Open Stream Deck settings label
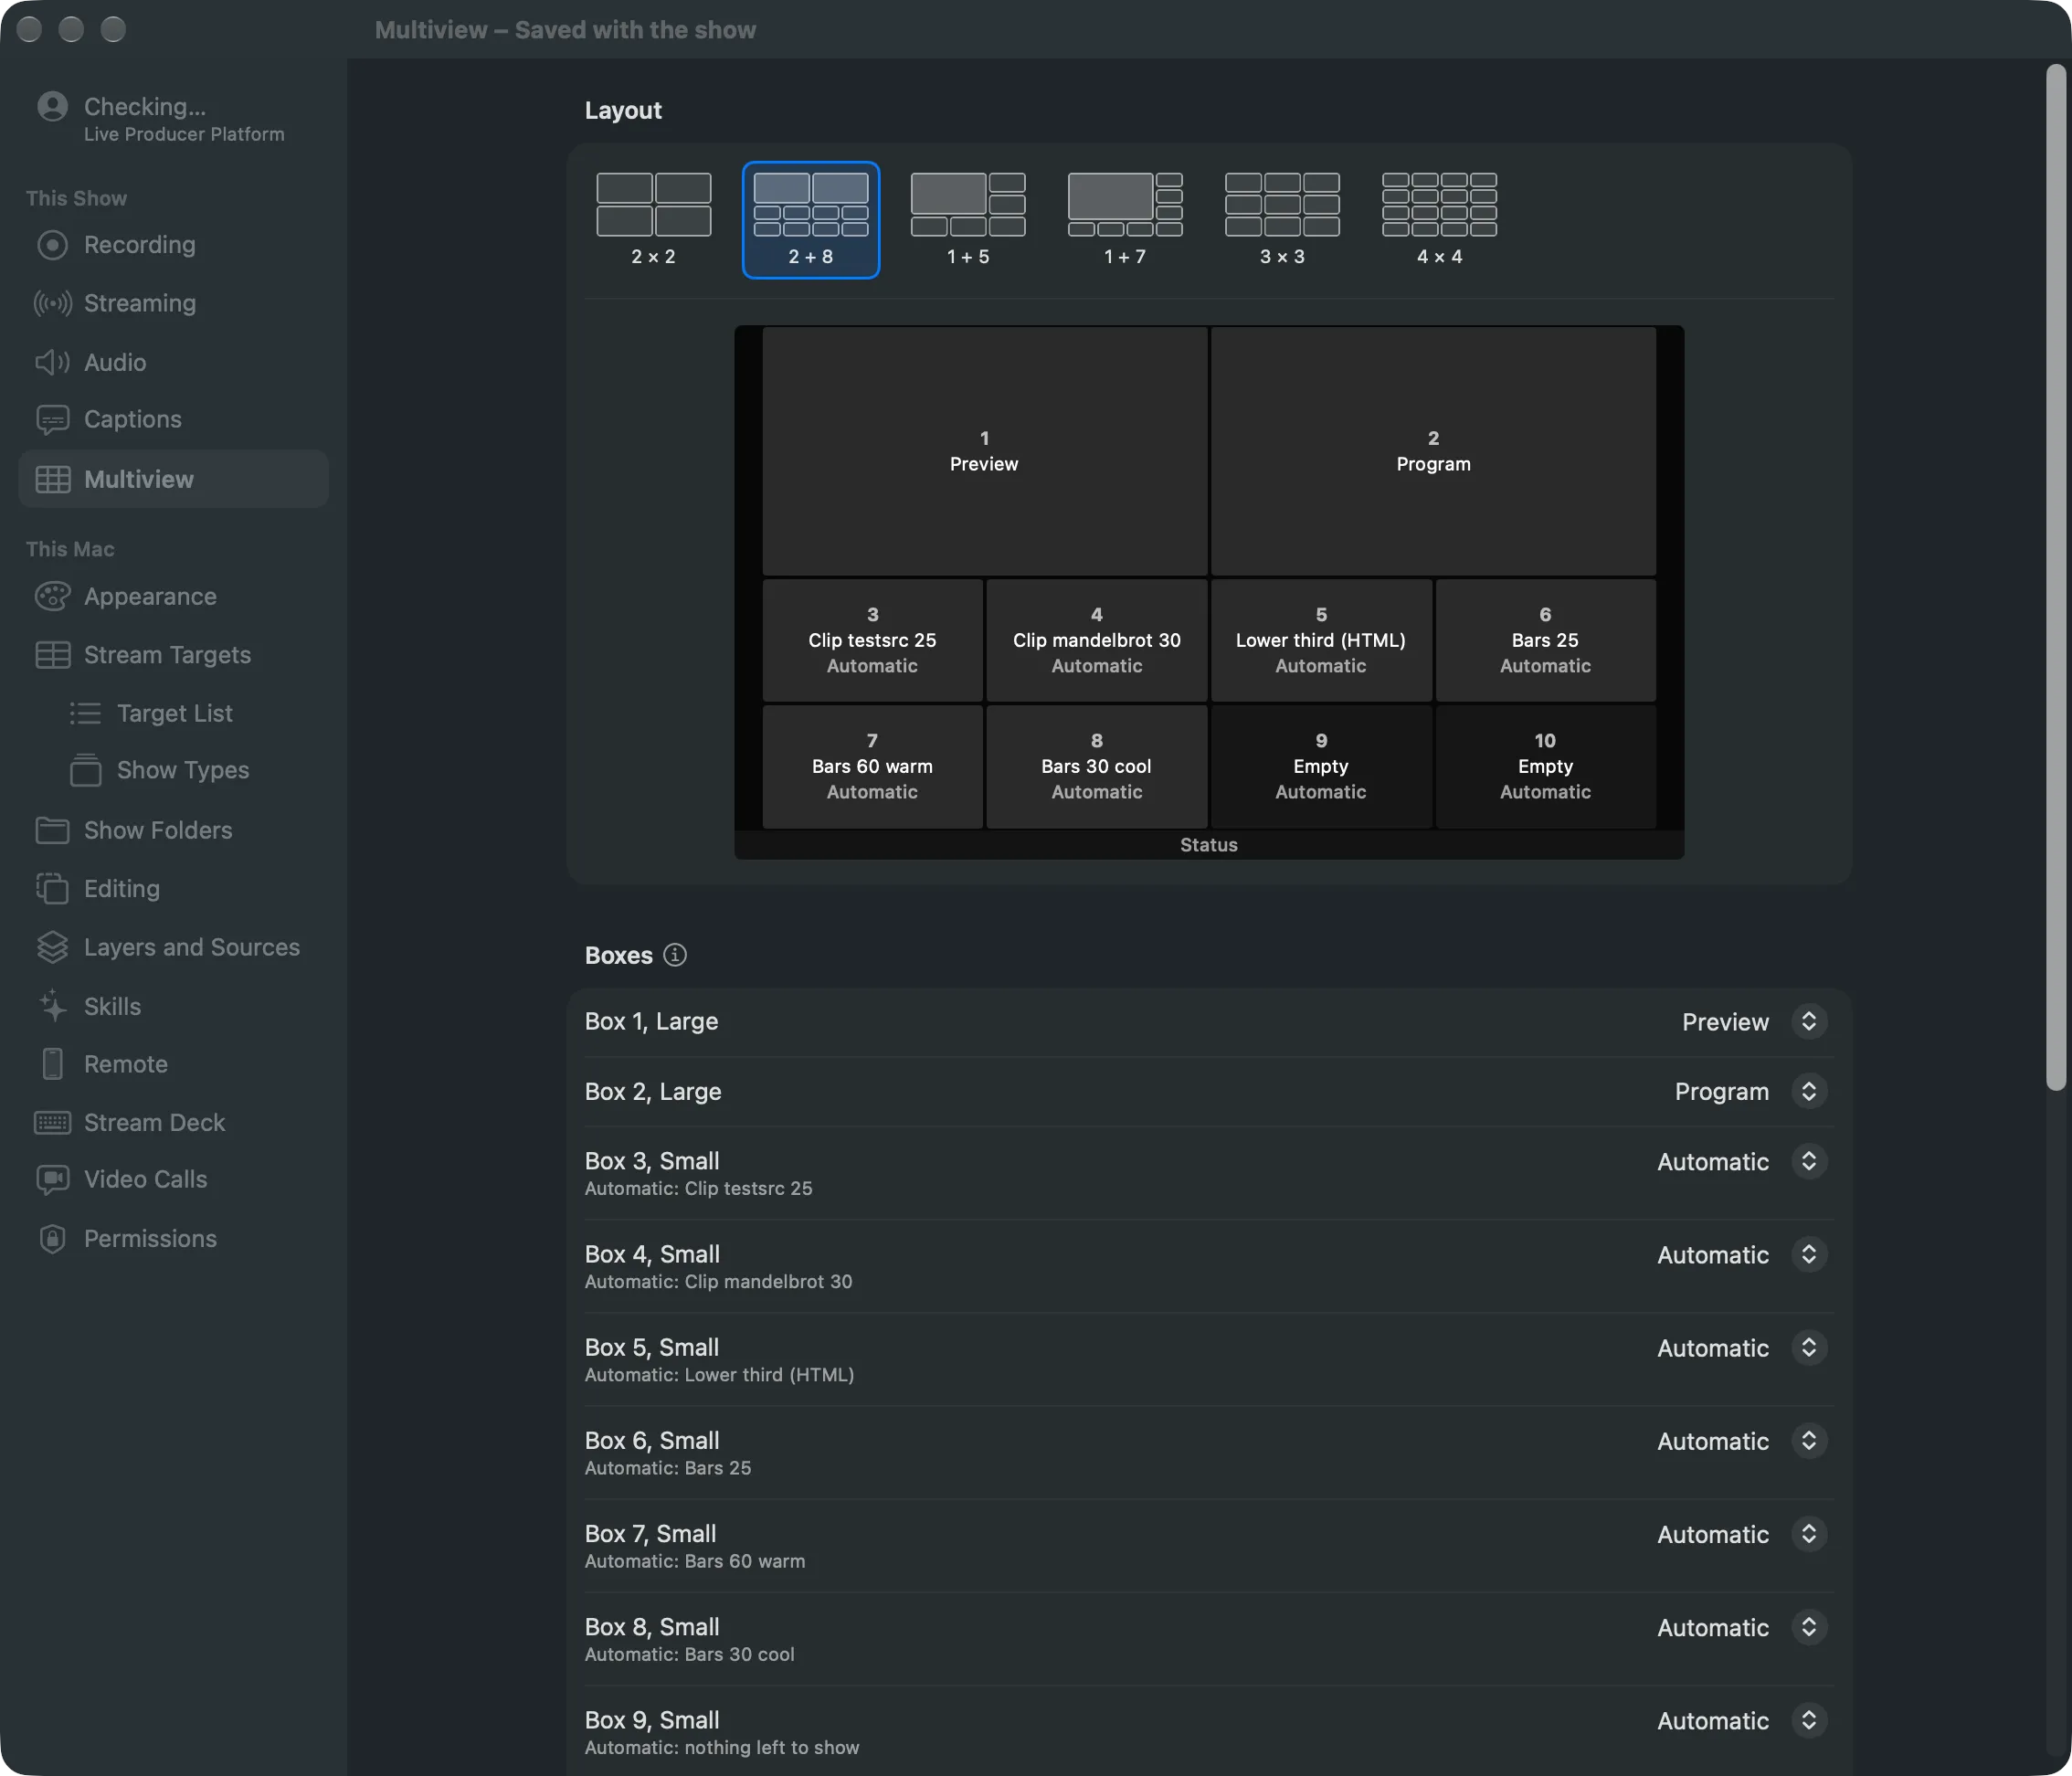Screen dimensions: 2072x1776 [x=155, y=1122]
